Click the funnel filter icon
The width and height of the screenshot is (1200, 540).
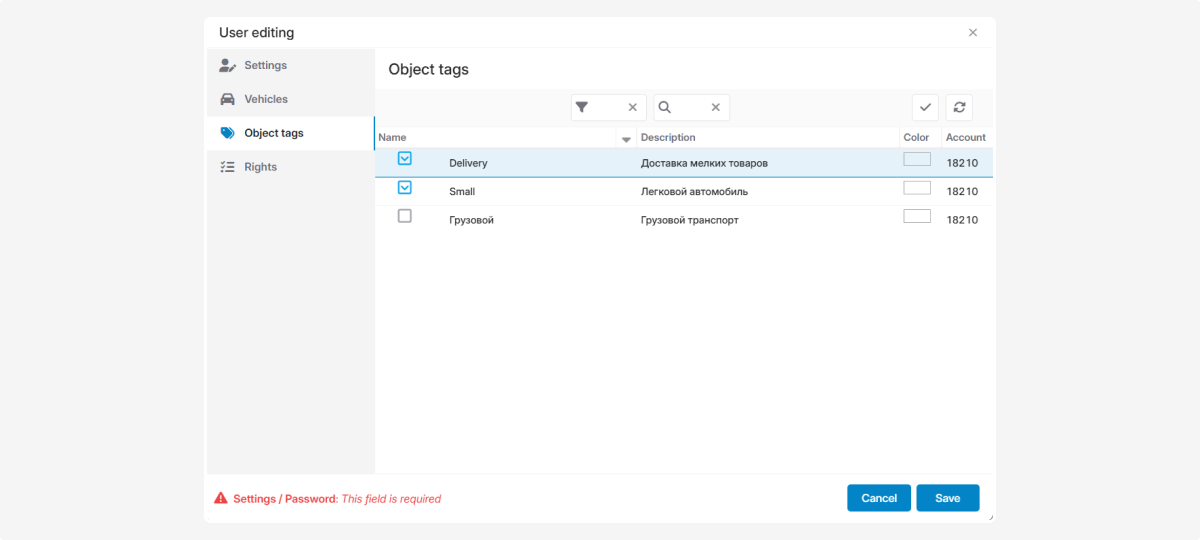tap(582, 108)
